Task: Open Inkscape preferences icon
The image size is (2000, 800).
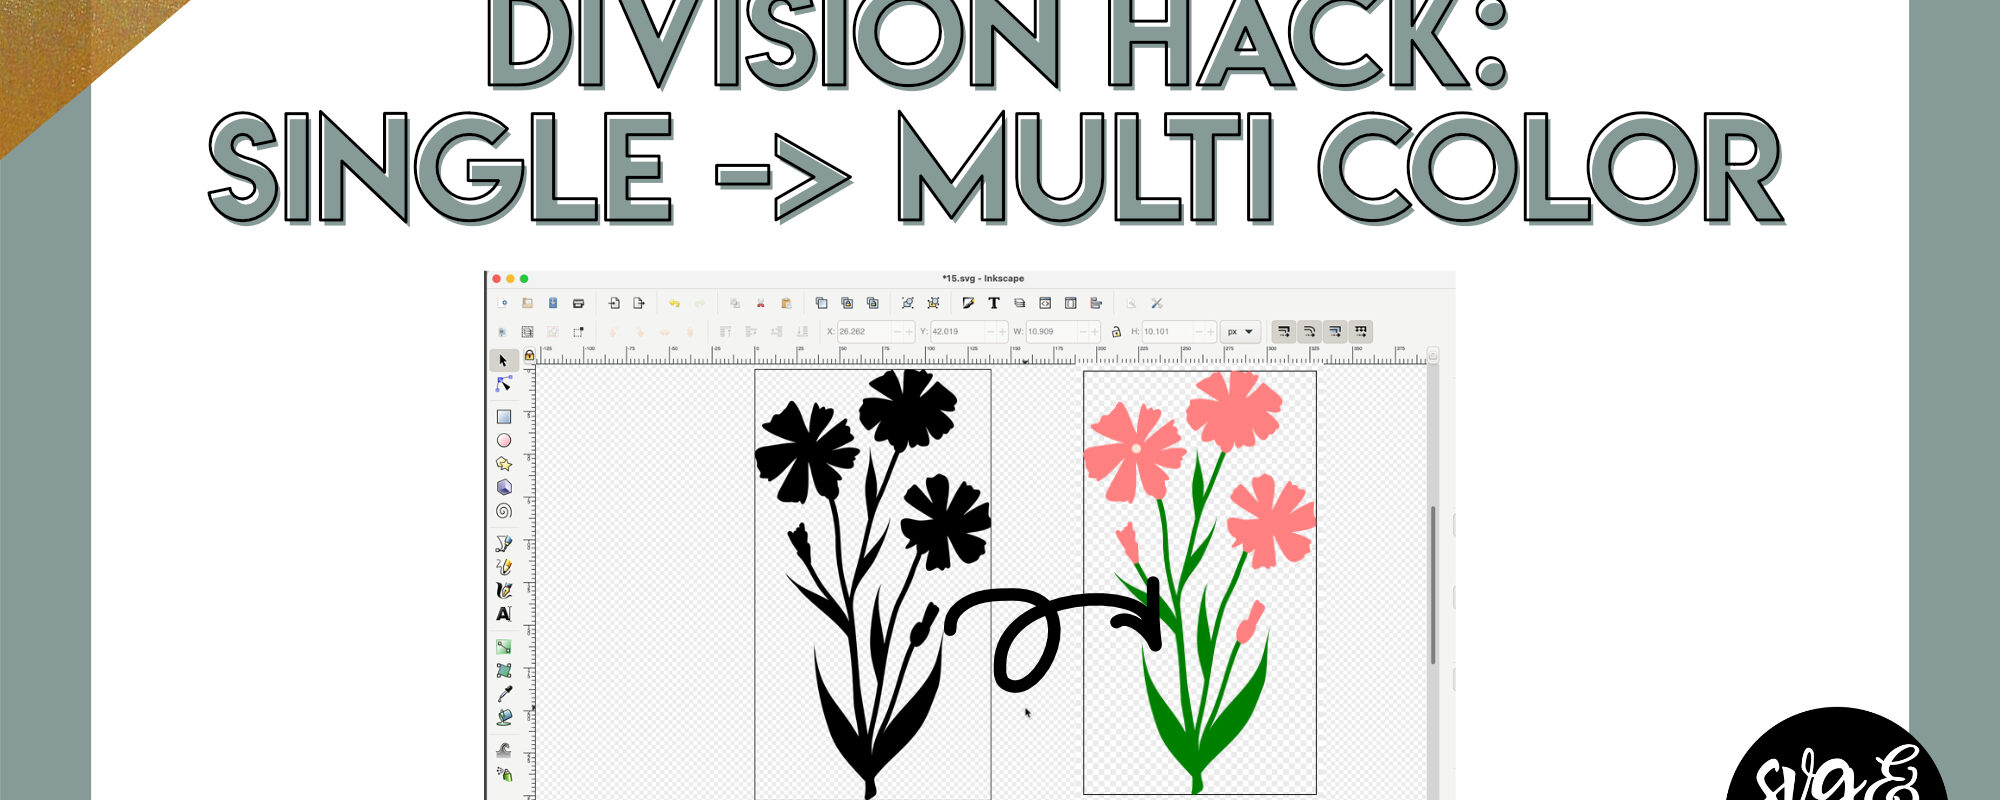Action: 1157,303
